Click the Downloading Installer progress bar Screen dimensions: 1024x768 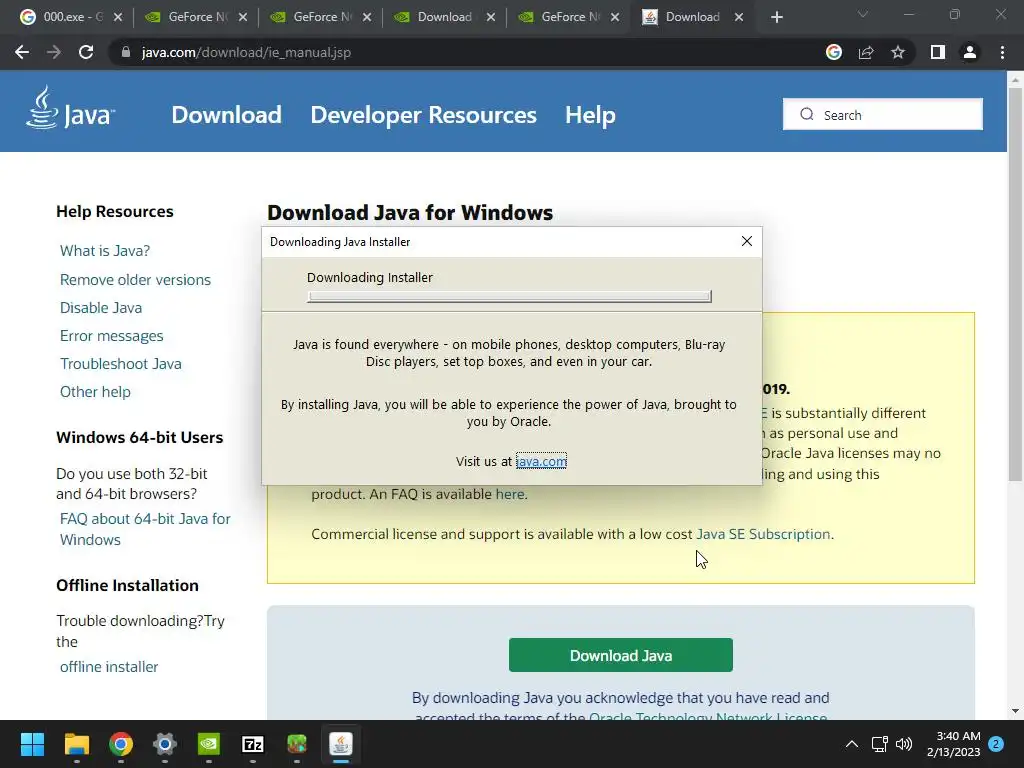[x=509, y=296]
